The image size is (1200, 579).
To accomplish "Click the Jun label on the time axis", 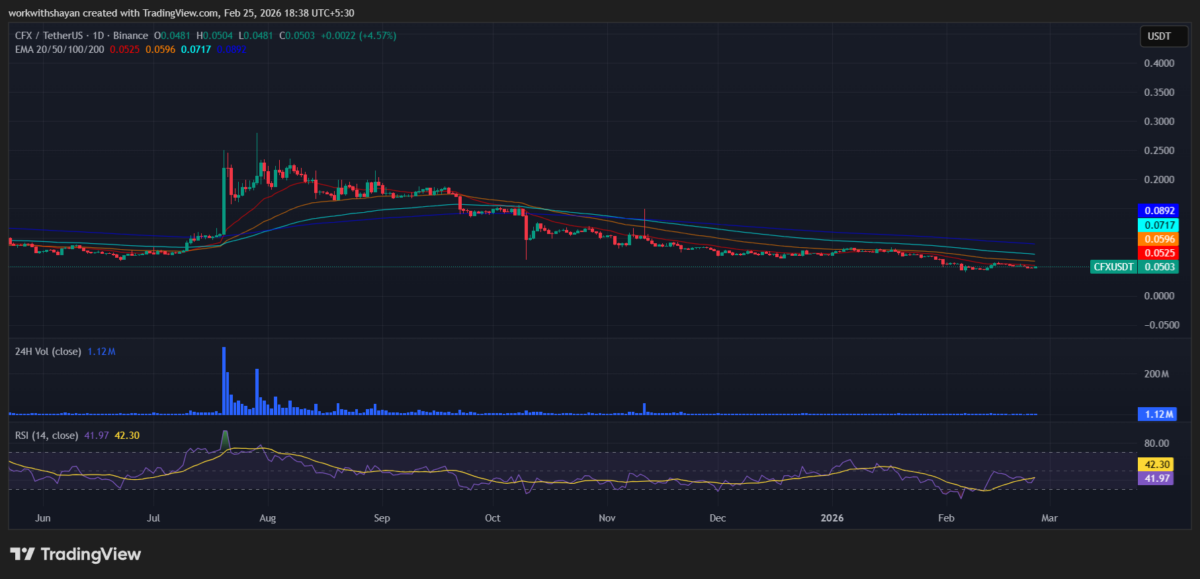I will coord(43,518).
